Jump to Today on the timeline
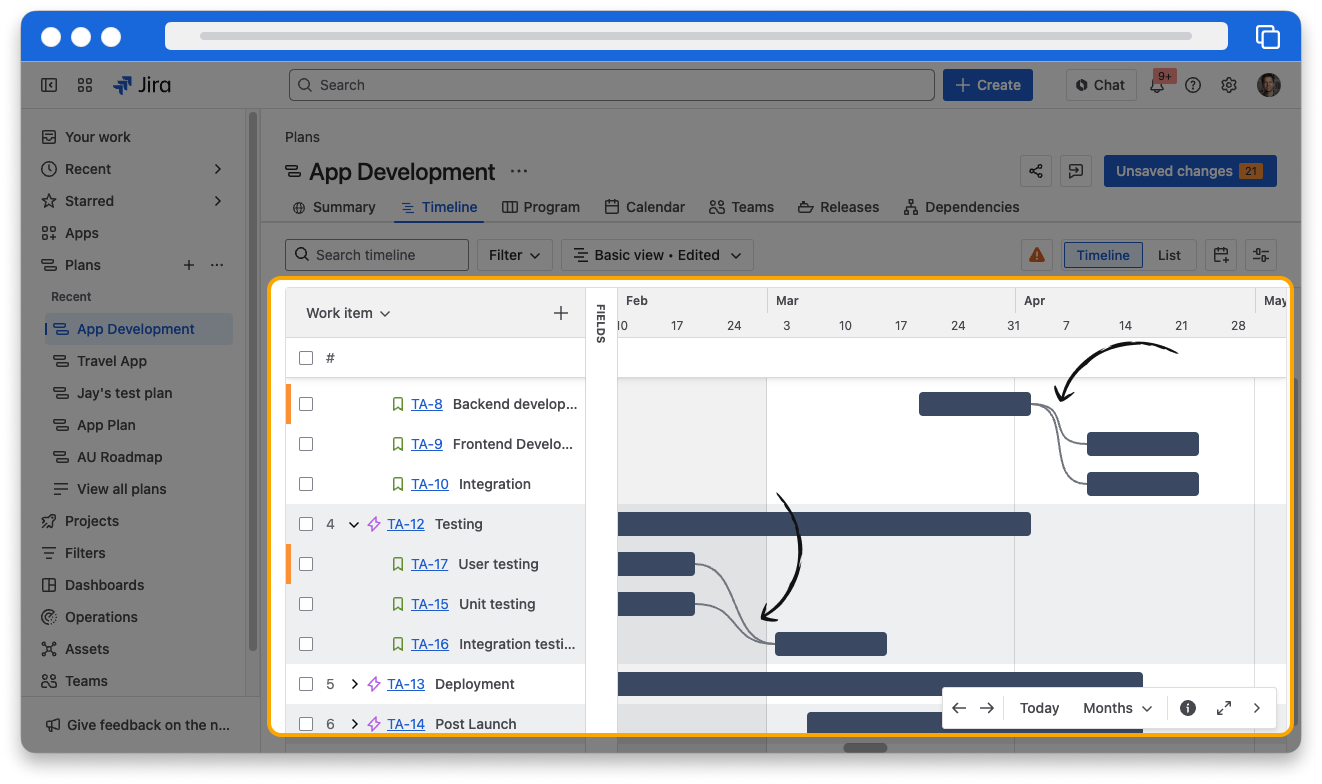This screenshot has width=1322, height=784. [1039, 708]
